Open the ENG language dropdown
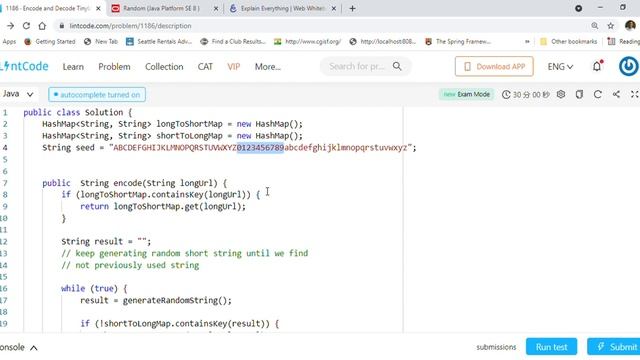 (x=560, y=67)
